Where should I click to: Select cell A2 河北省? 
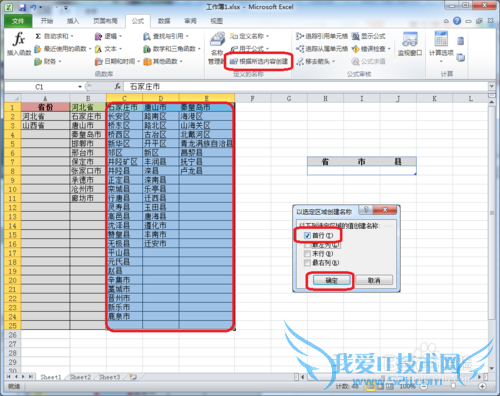click(x=45, y=116)
